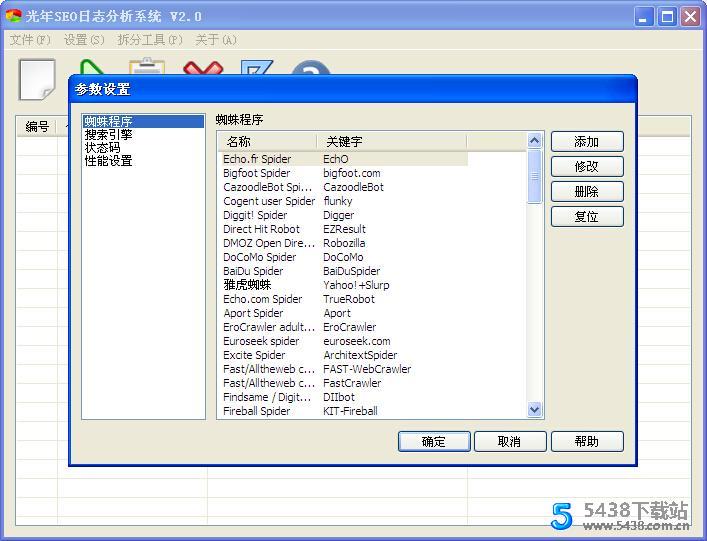Minimize the main application window
This screenshot has width=707, height=541.
pyautogui.click(x=644, y=17)
